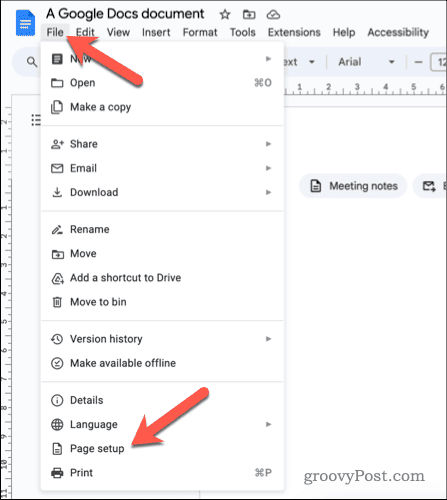Click the font size box
Viewport: 447px width, 500px height.
pos(439,62)
